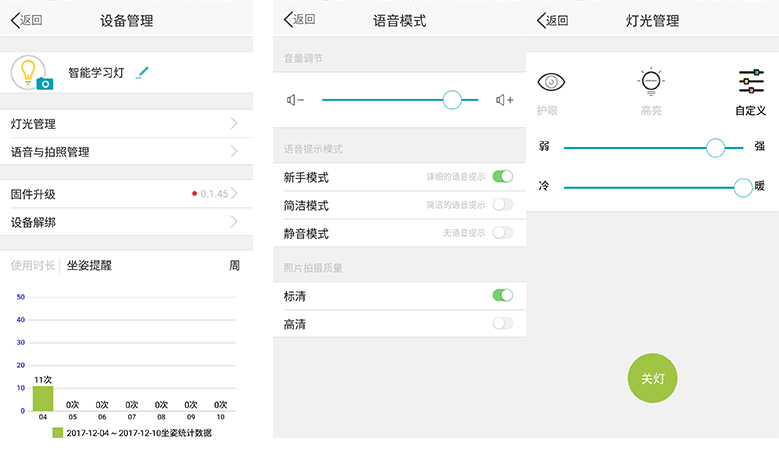Expand 语音与拍照管理 settings row
779x450 pixels.
coord(234,152)
